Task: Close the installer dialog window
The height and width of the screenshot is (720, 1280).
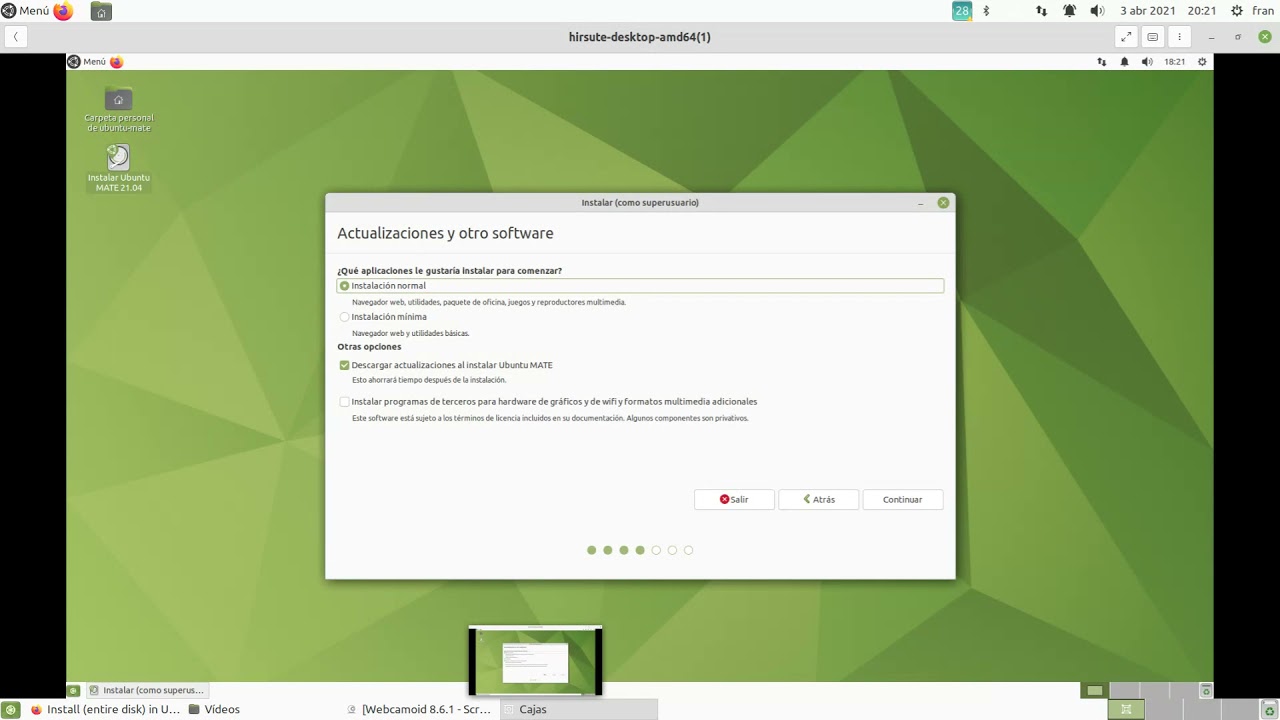Action: click(943, 203)
